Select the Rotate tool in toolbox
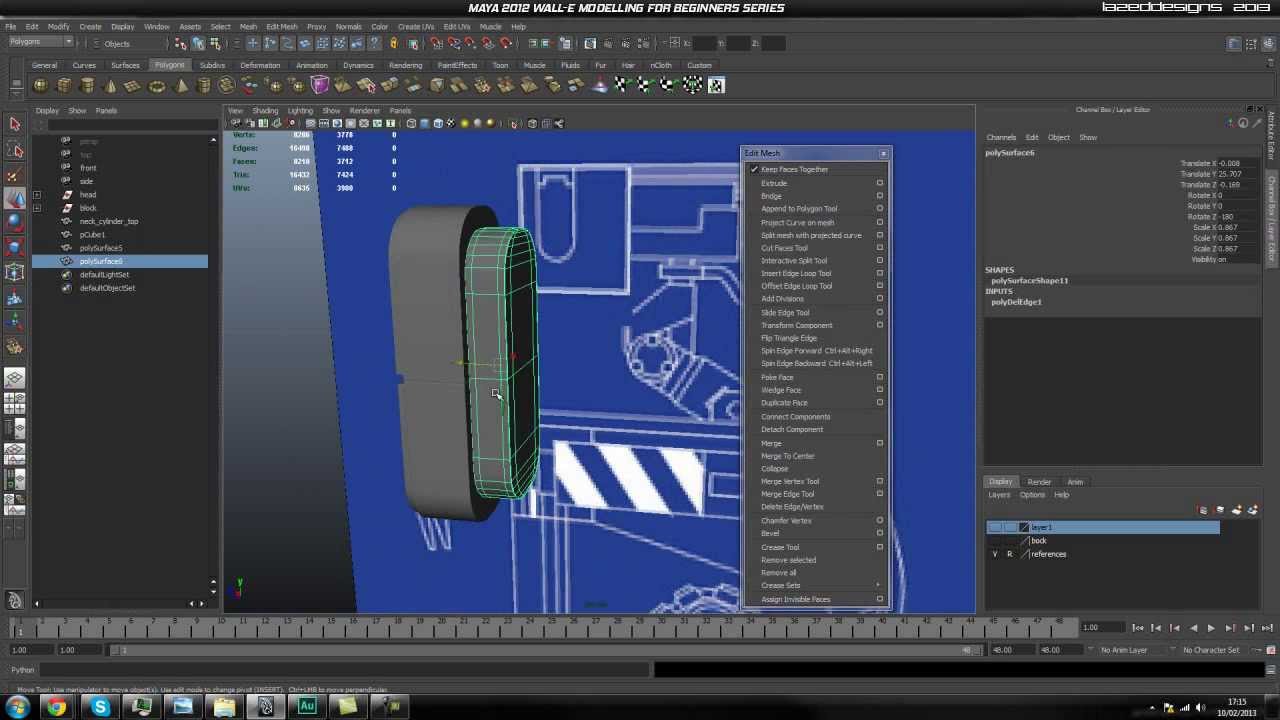The width and height of the screenshot is (1280, 720). 15,223
